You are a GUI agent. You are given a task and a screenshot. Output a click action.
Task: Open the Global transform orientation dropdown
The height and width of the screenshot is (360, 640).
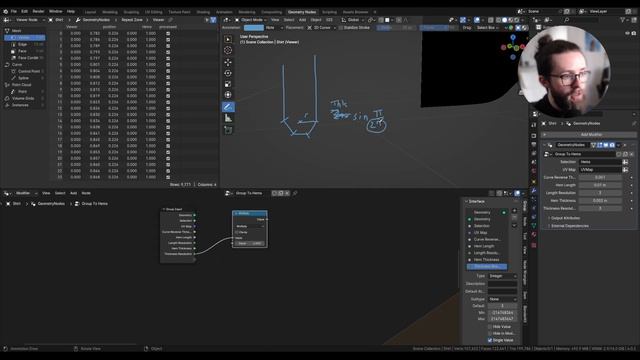352,20
